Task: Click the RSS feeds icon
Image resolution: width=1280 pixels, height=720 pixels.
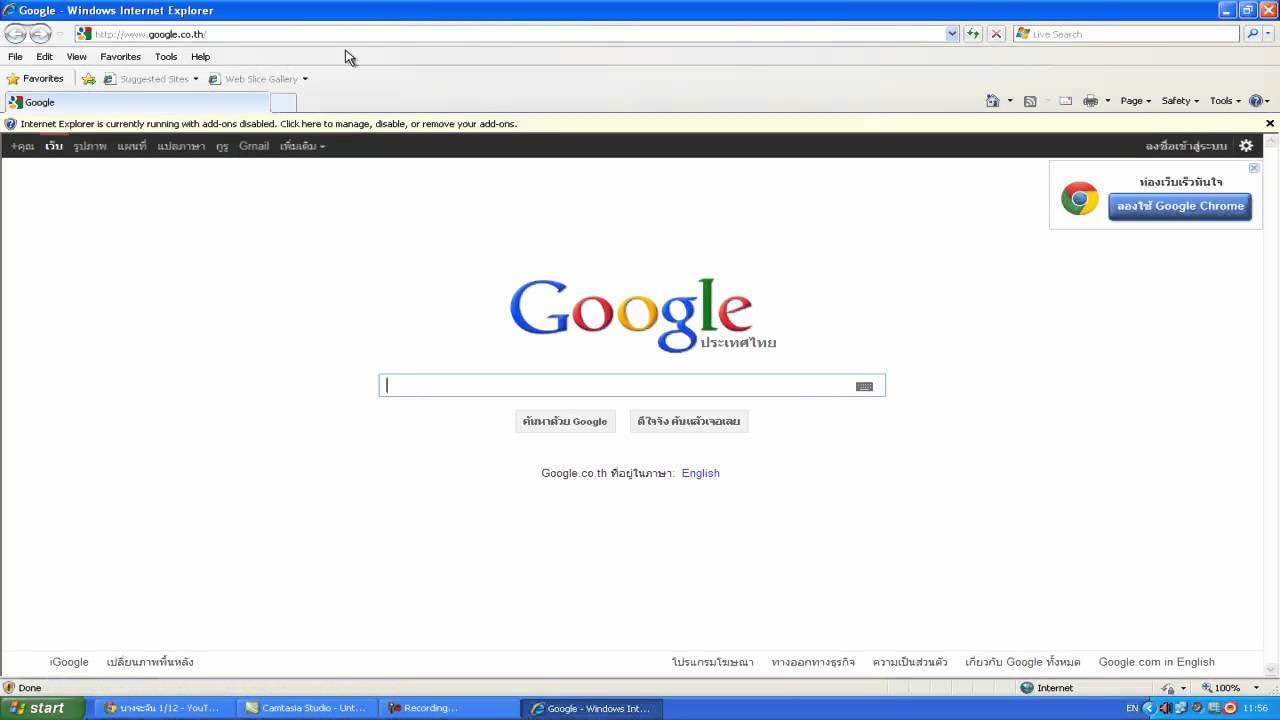Action: click(1030, 101)
